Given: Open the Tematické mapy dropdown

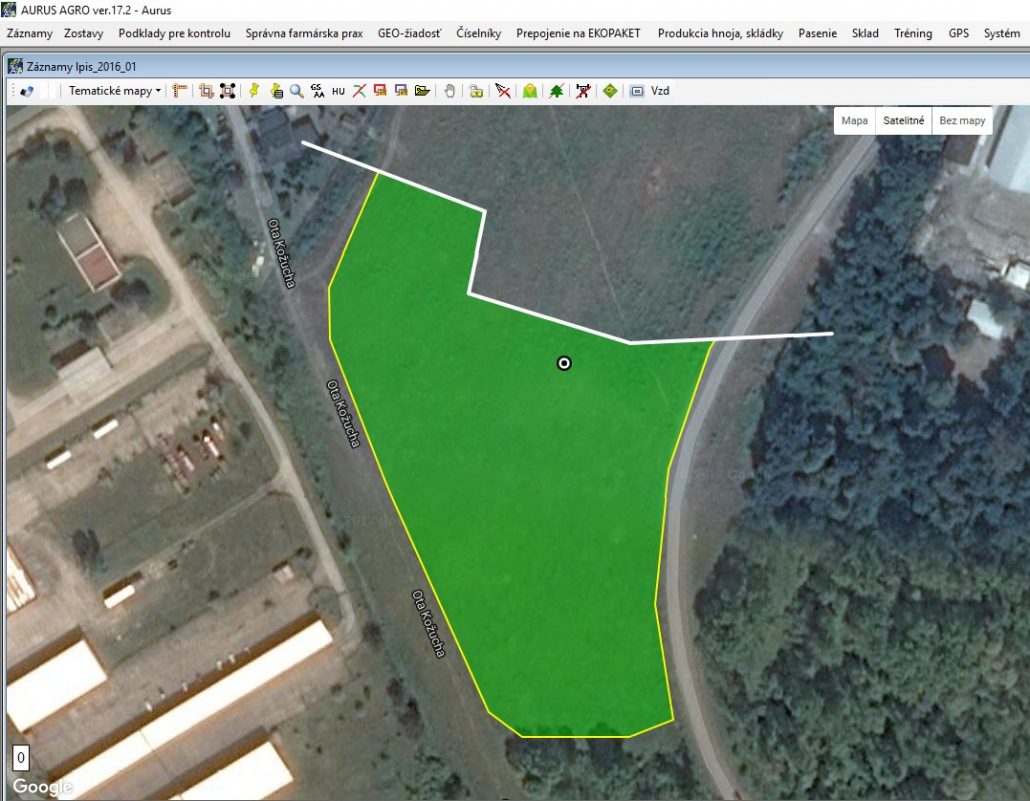Looking at the screenshot, I should pyautogui.click(x=114, y=91).
